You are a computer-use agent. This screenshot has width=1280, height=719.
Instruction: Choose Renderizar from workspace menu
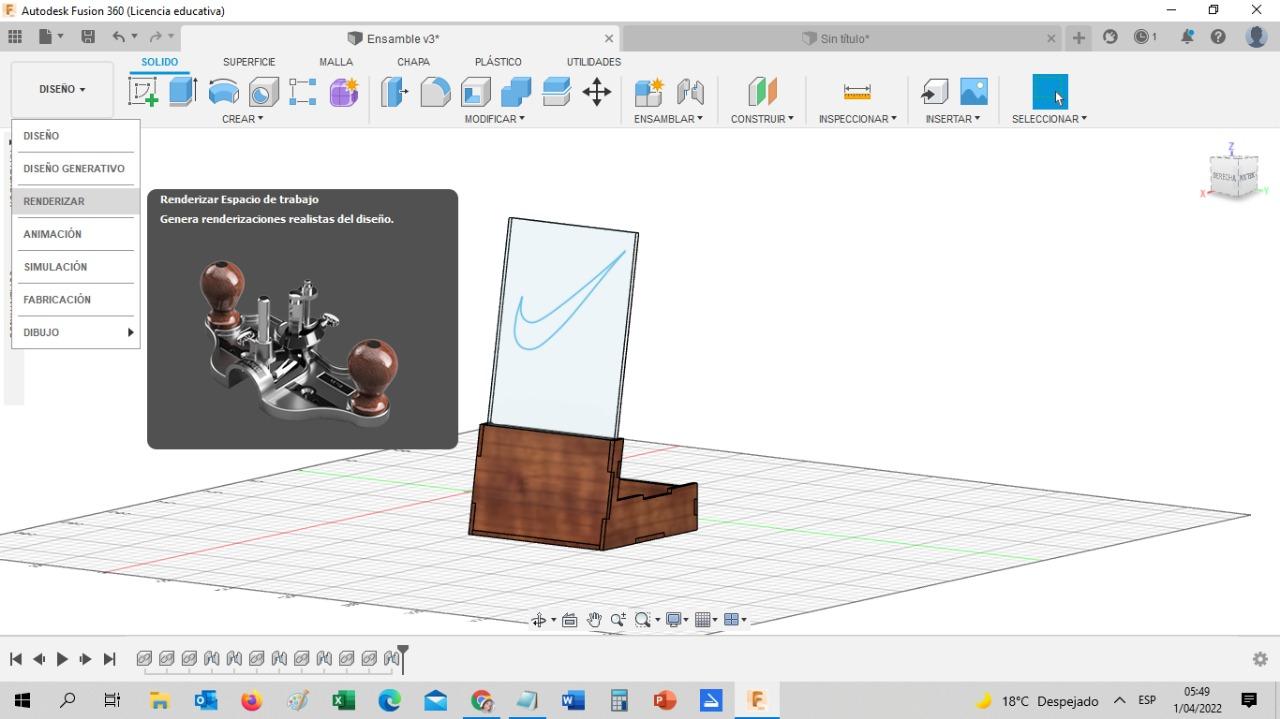[x=54, y=201]
